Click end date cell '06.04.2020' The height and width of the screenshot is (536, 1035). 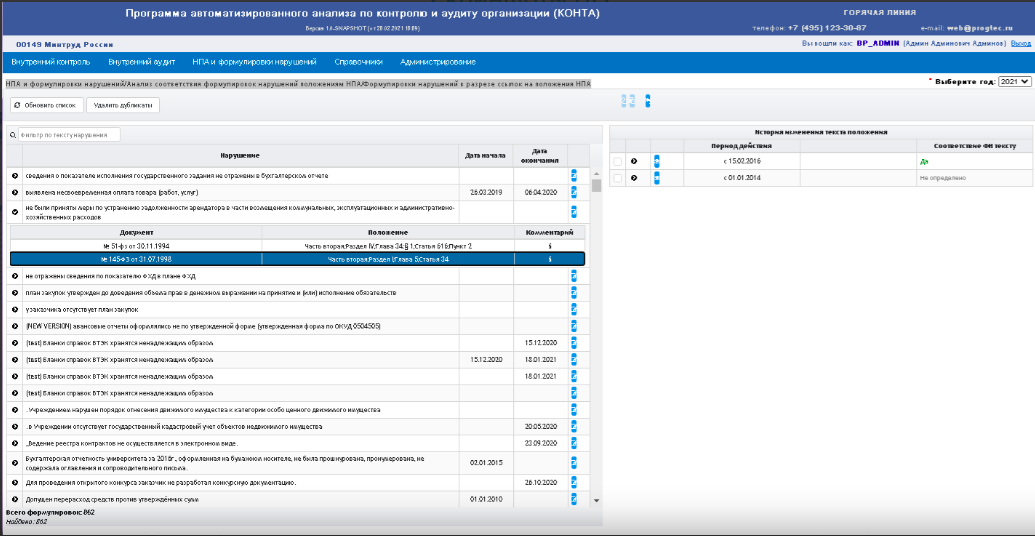[540, 192]
